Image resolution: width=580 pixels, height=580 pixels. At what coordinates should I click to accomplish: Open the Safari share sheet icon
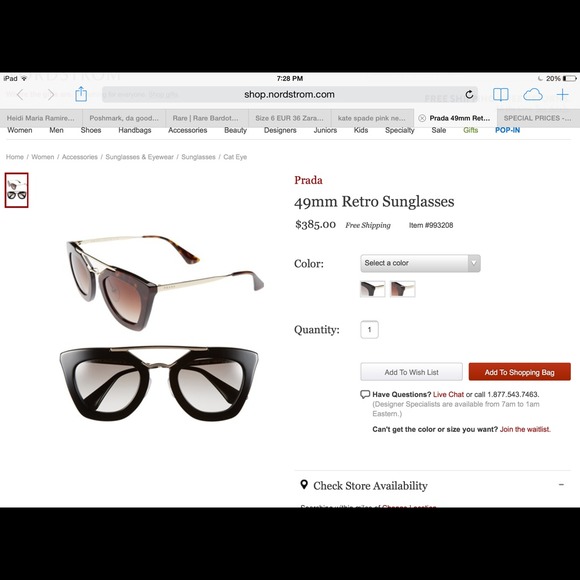point(81,94)
